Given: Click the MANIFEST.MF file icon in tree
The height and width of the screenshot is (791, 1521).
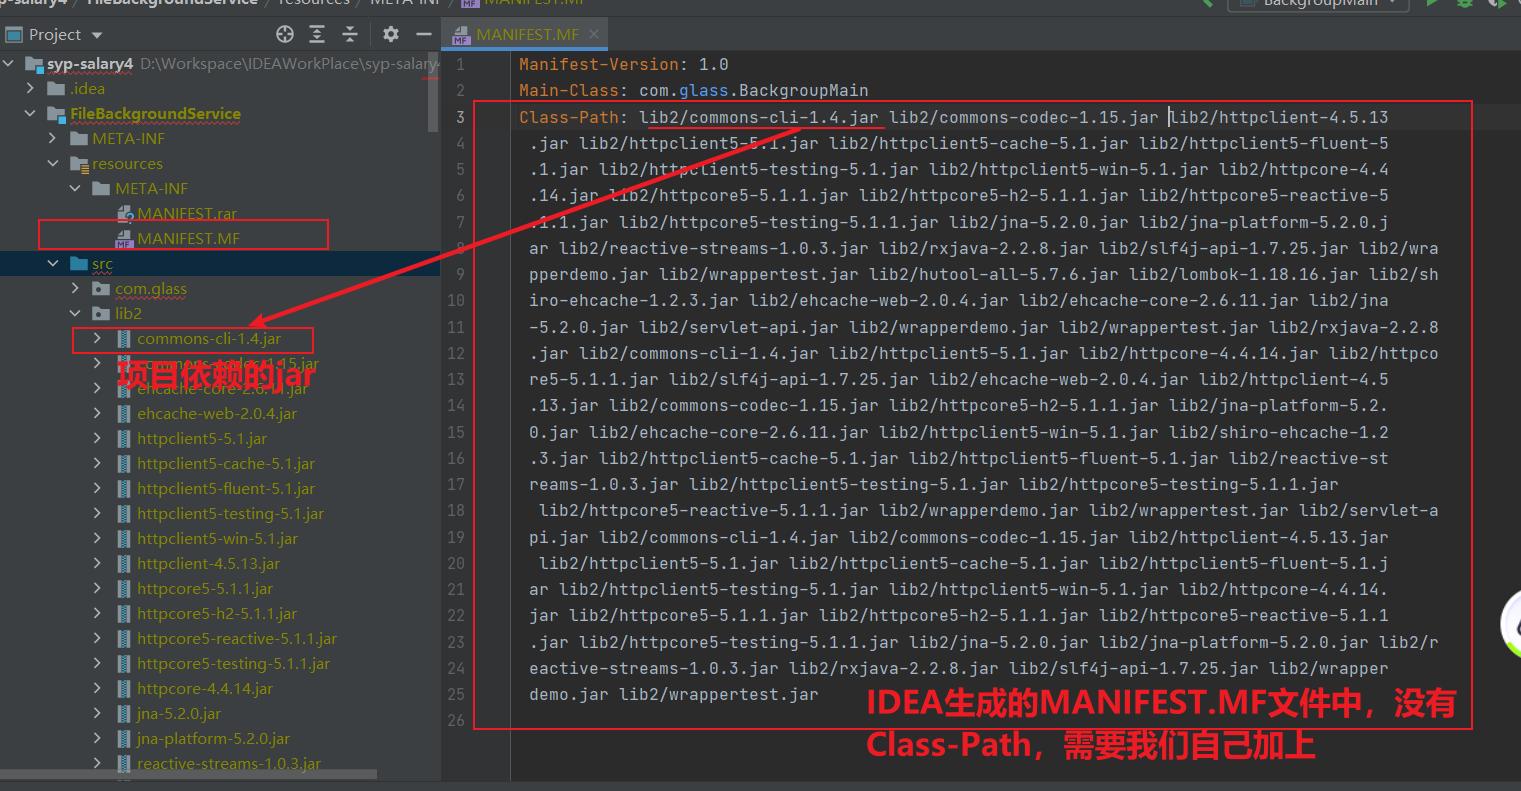Looking at the screenshot, I should [x=125, y=239].
